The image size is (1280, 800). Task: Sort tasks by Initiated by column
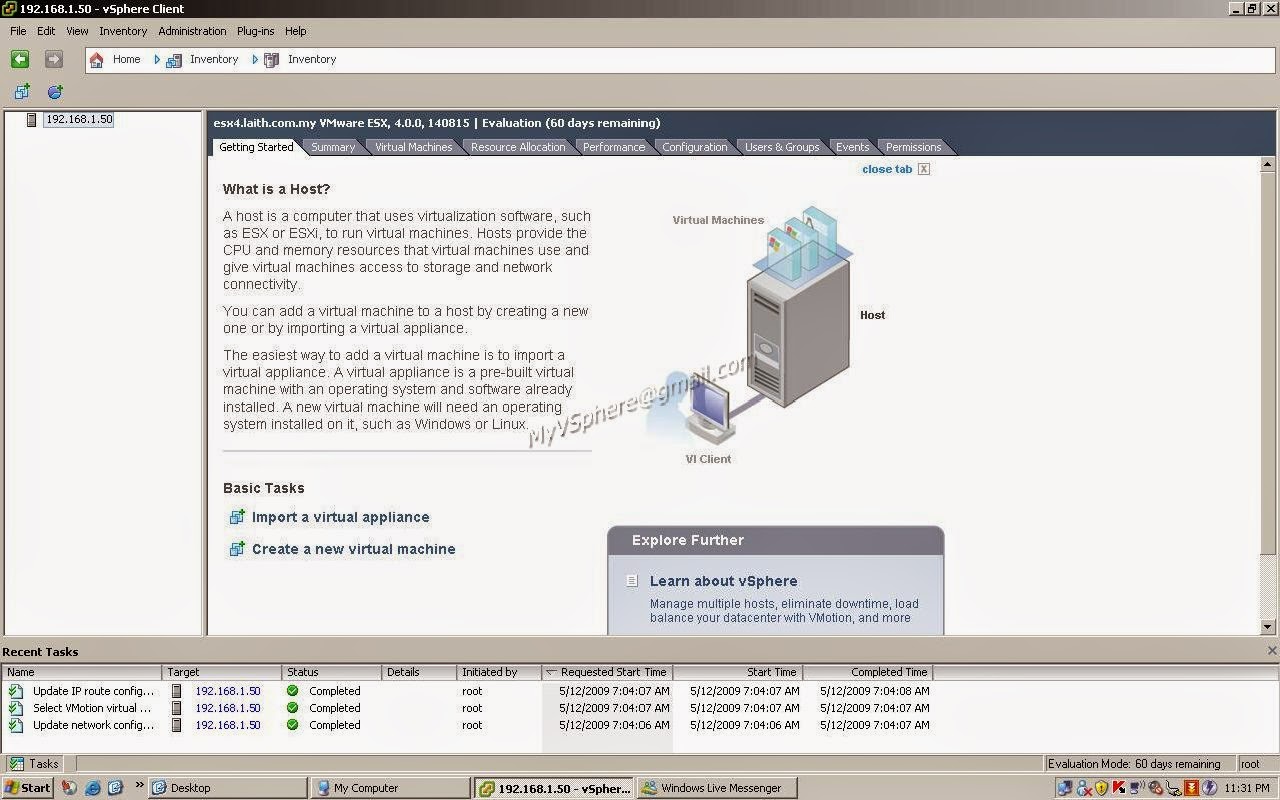(x=499, y=672)
